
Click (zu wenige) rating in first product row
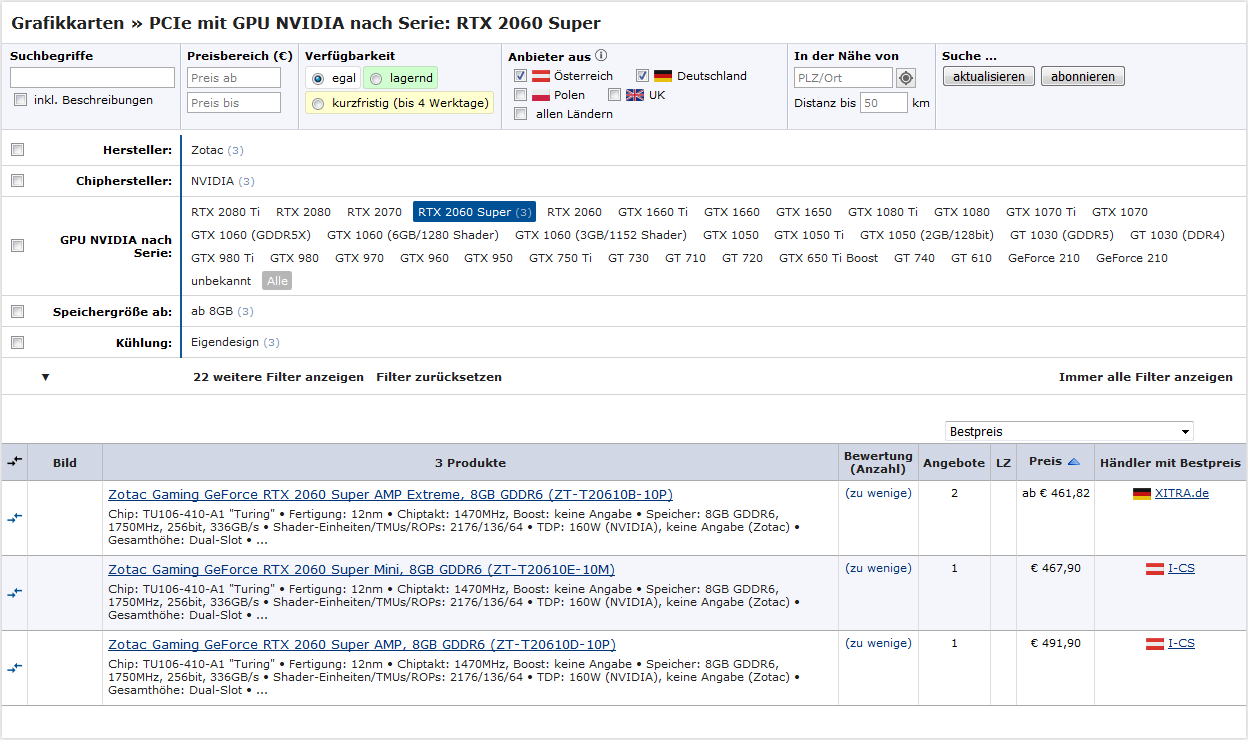coord(878,494)
